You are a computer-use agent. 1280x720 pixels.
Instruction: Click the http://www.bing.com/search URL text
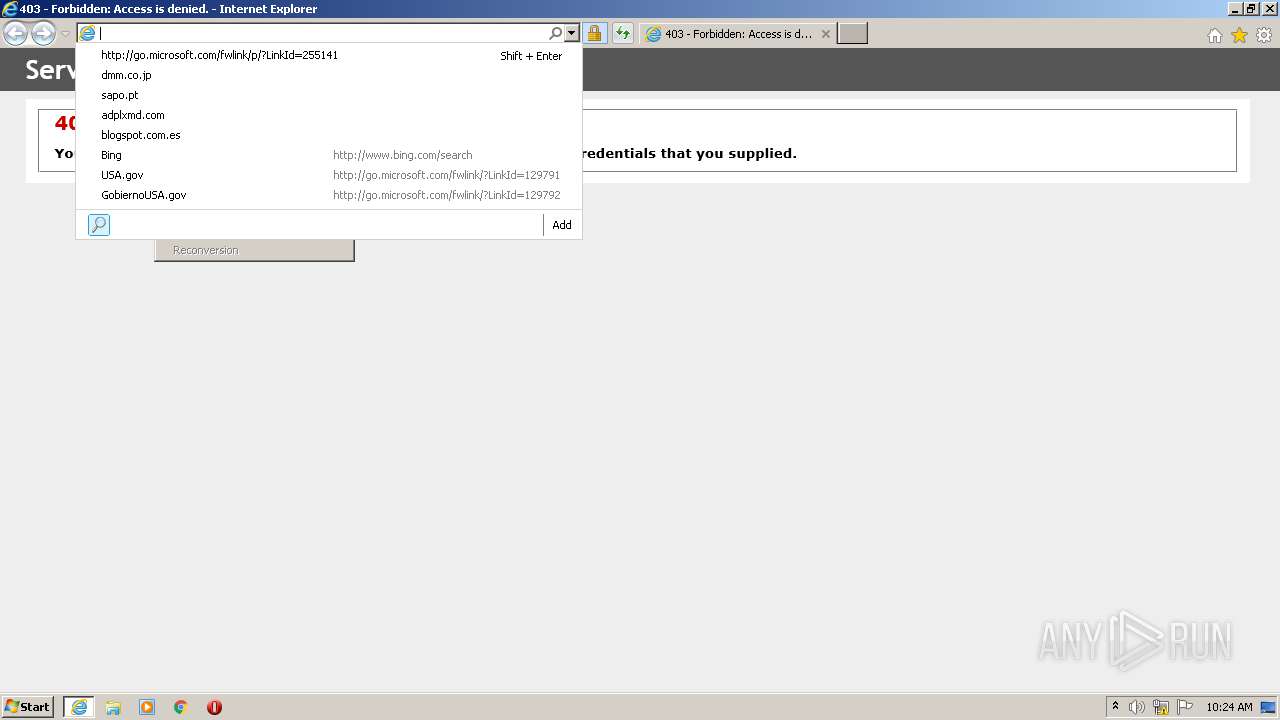pos(402,155)
